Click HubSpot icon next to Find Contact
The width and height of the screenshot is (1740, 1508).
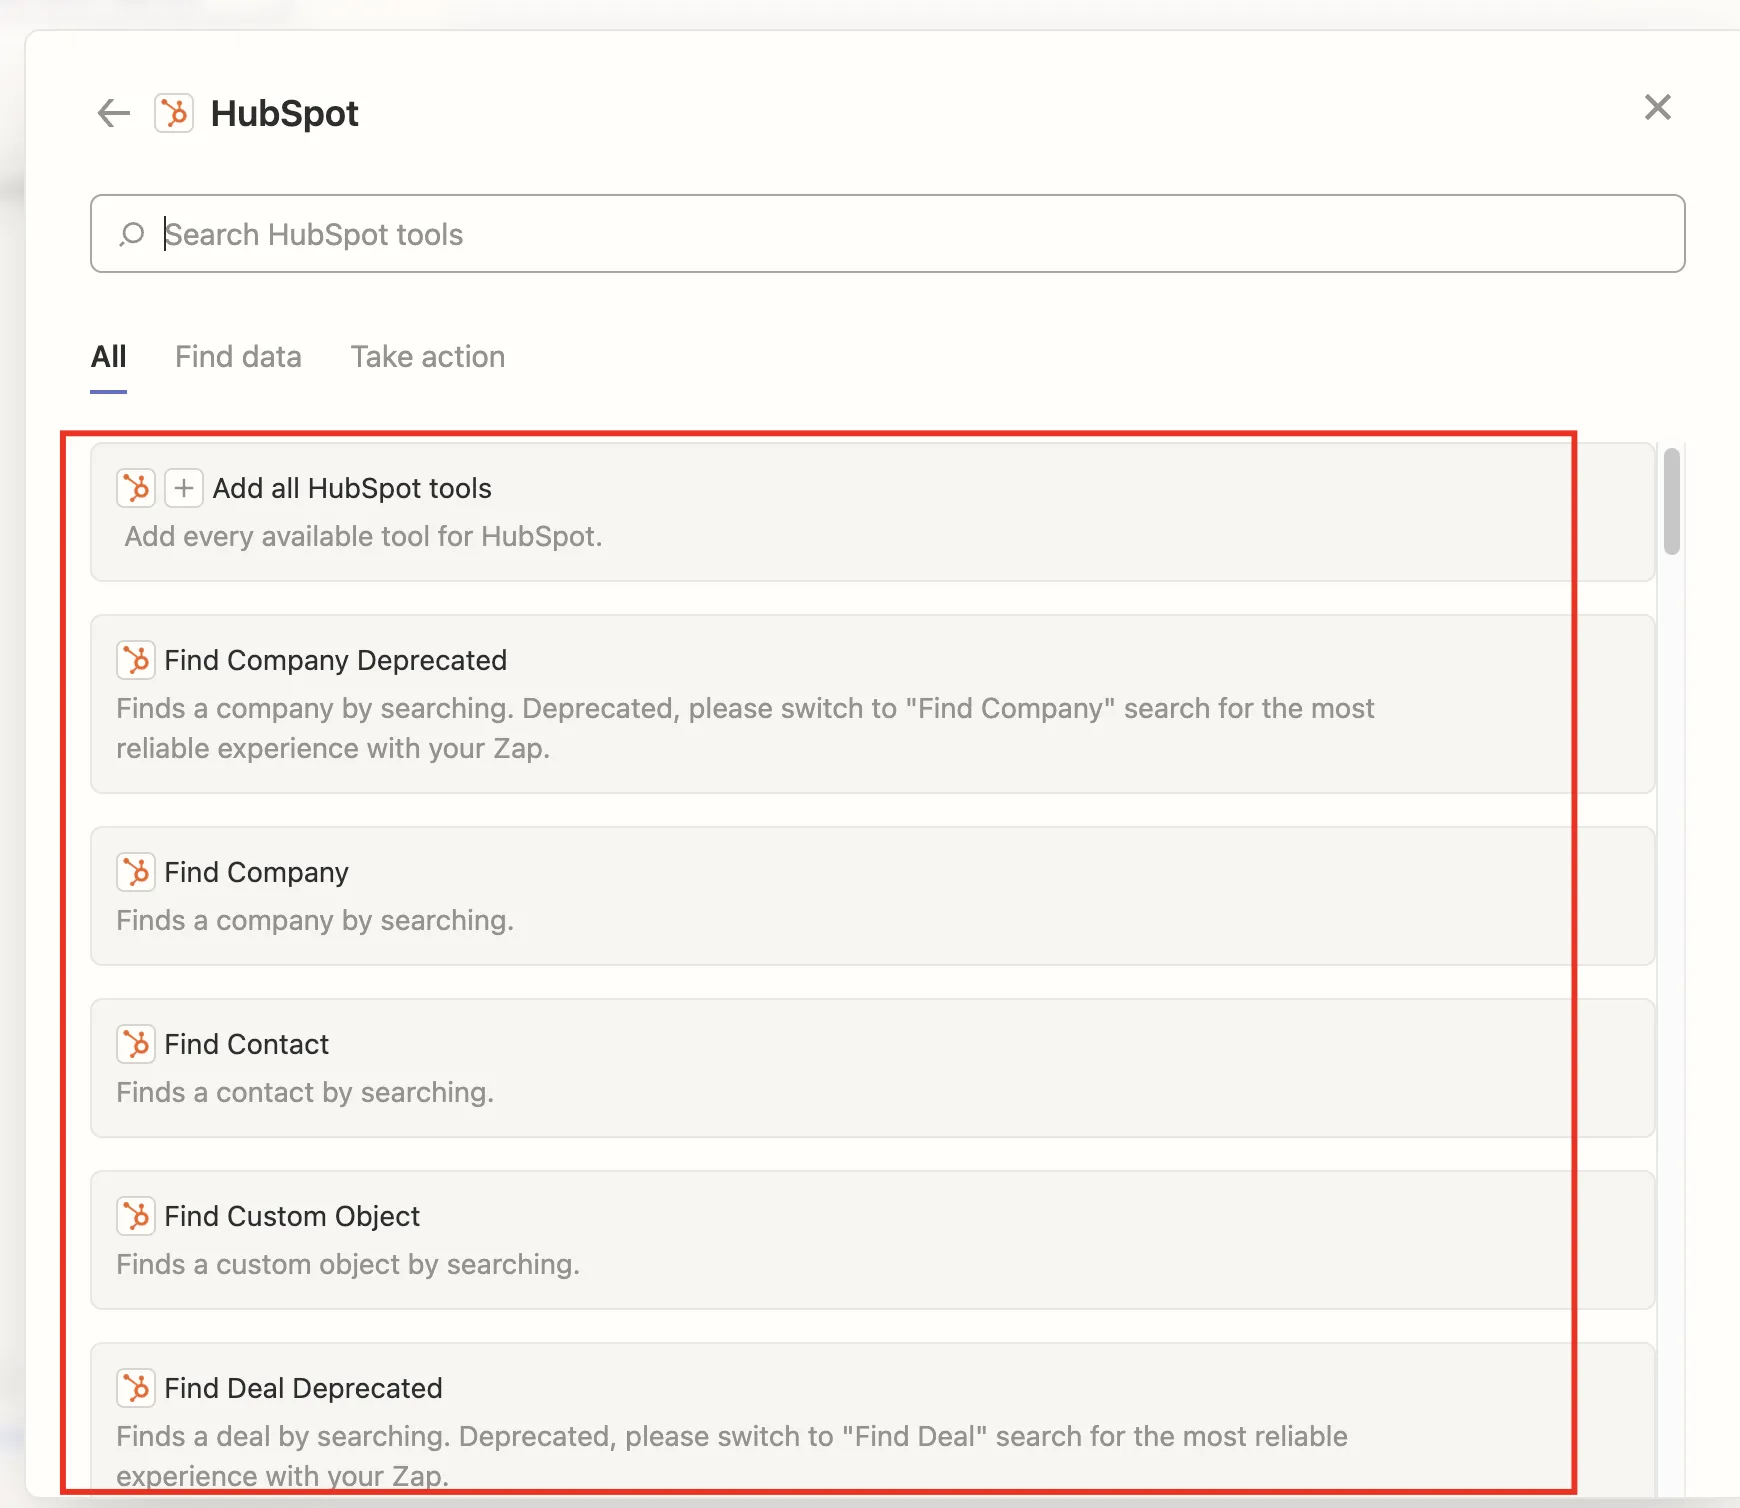pyautogui.click(x=136, y=1044)
